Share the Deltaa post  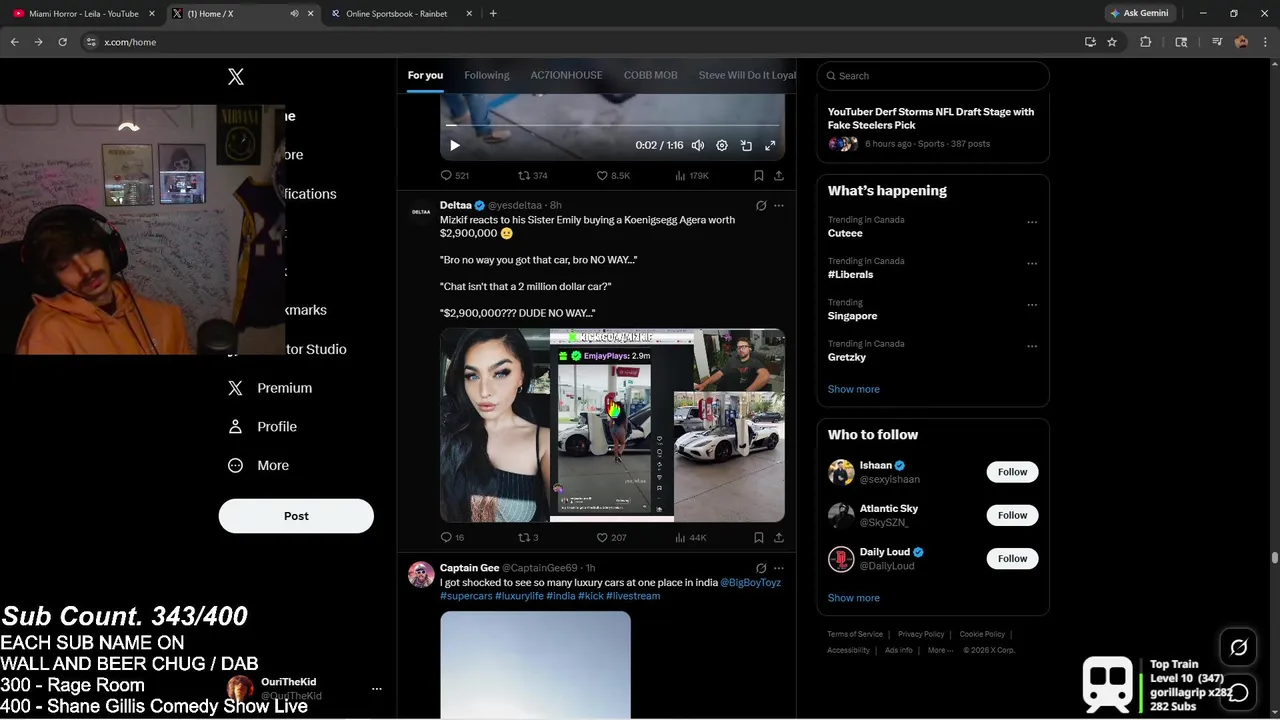point(779,537)
